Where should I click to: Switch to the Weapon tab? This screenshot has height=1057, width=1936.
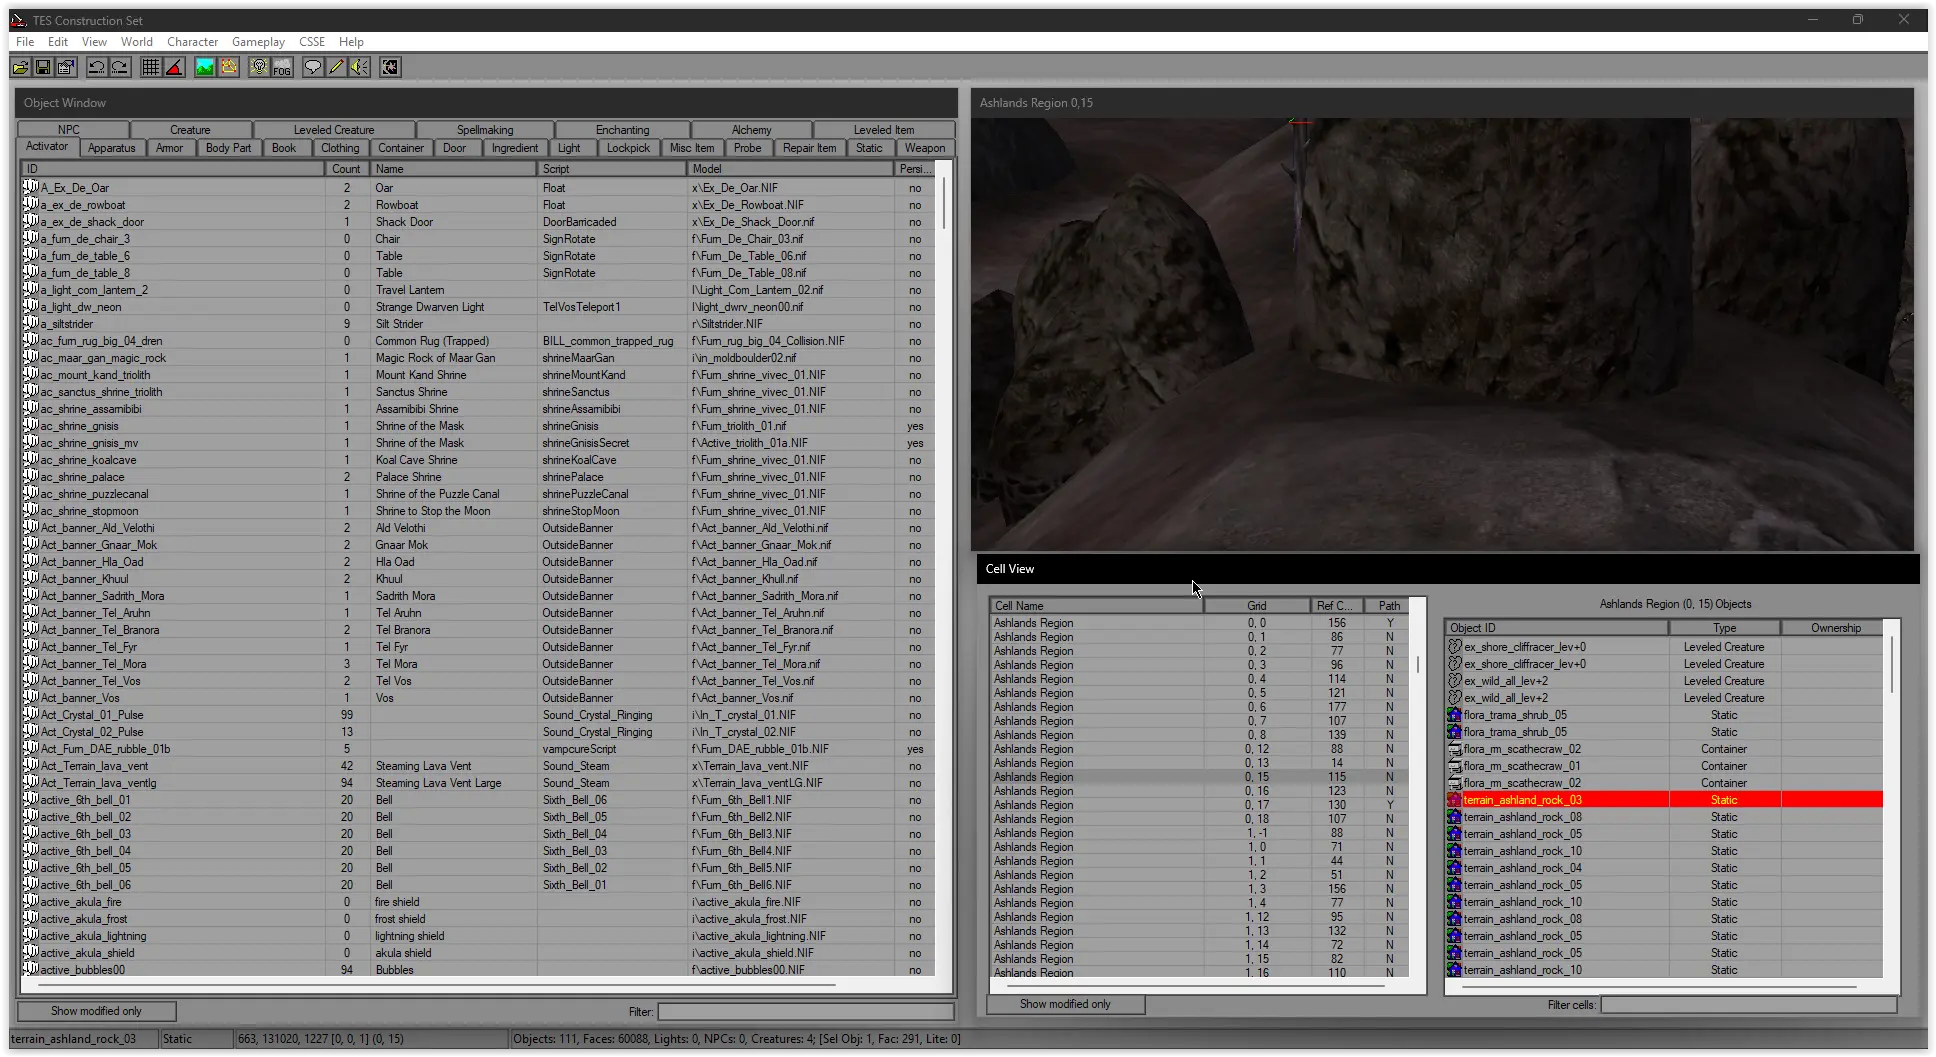(x=925, y=148)
